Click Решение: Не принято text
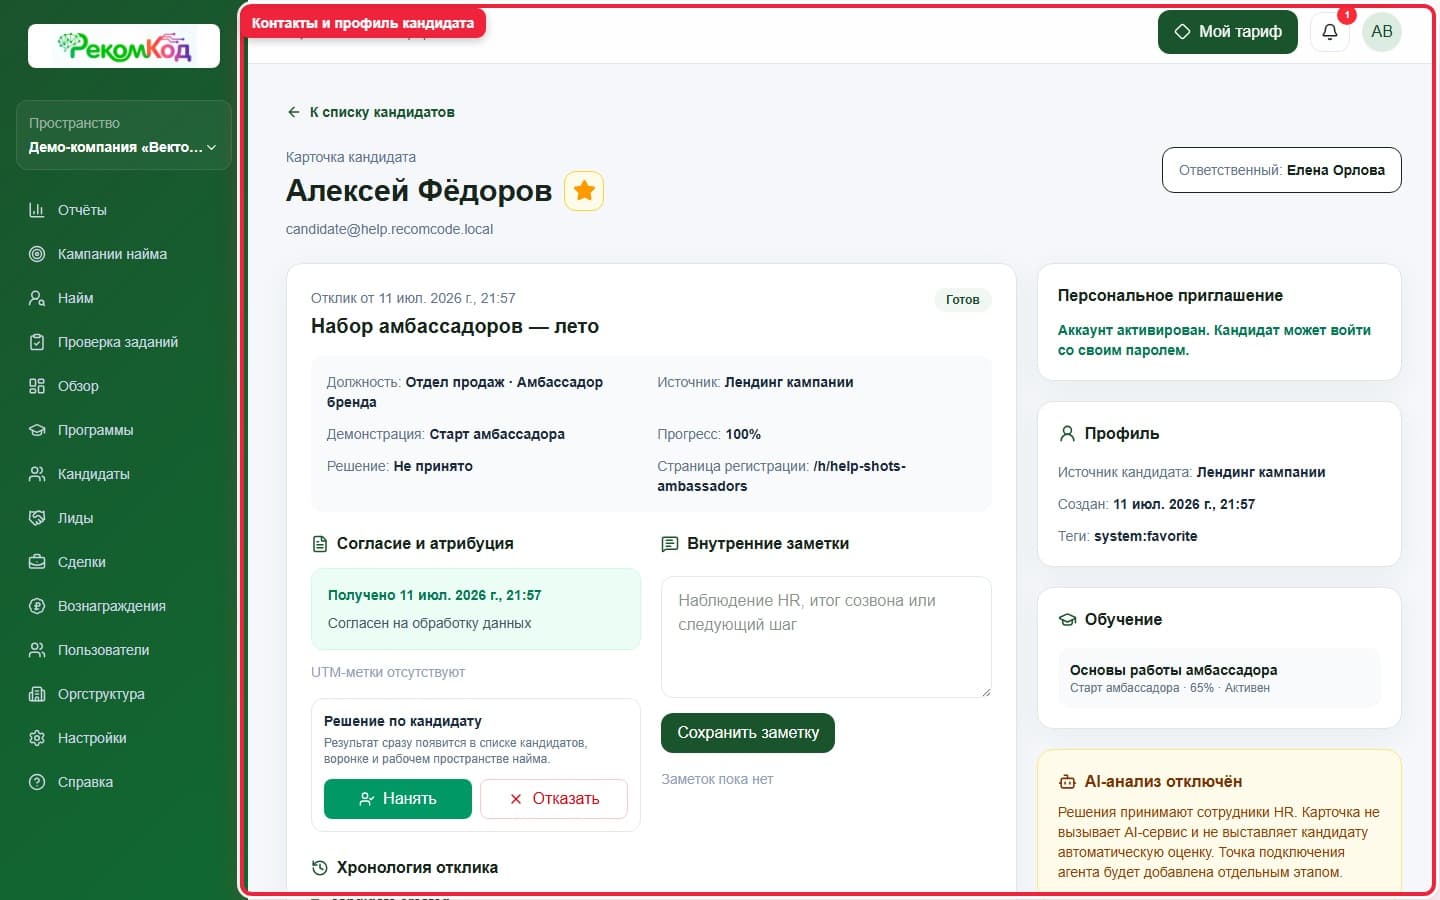1440x900 pixels. [x=400, y=466]
